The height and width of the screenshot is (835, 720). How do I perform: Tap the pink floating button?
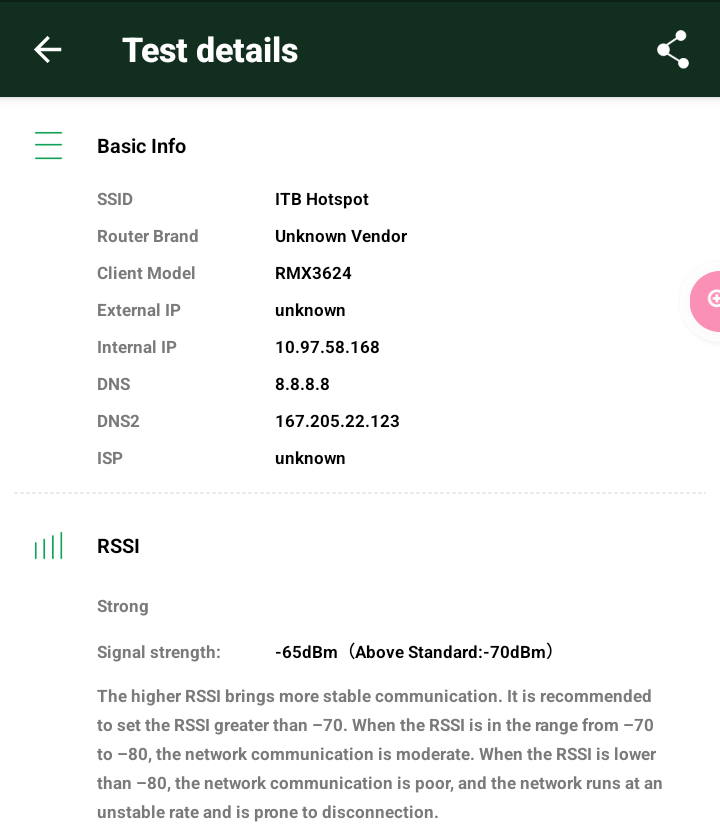pyautogui.click(x=708, y=300)
